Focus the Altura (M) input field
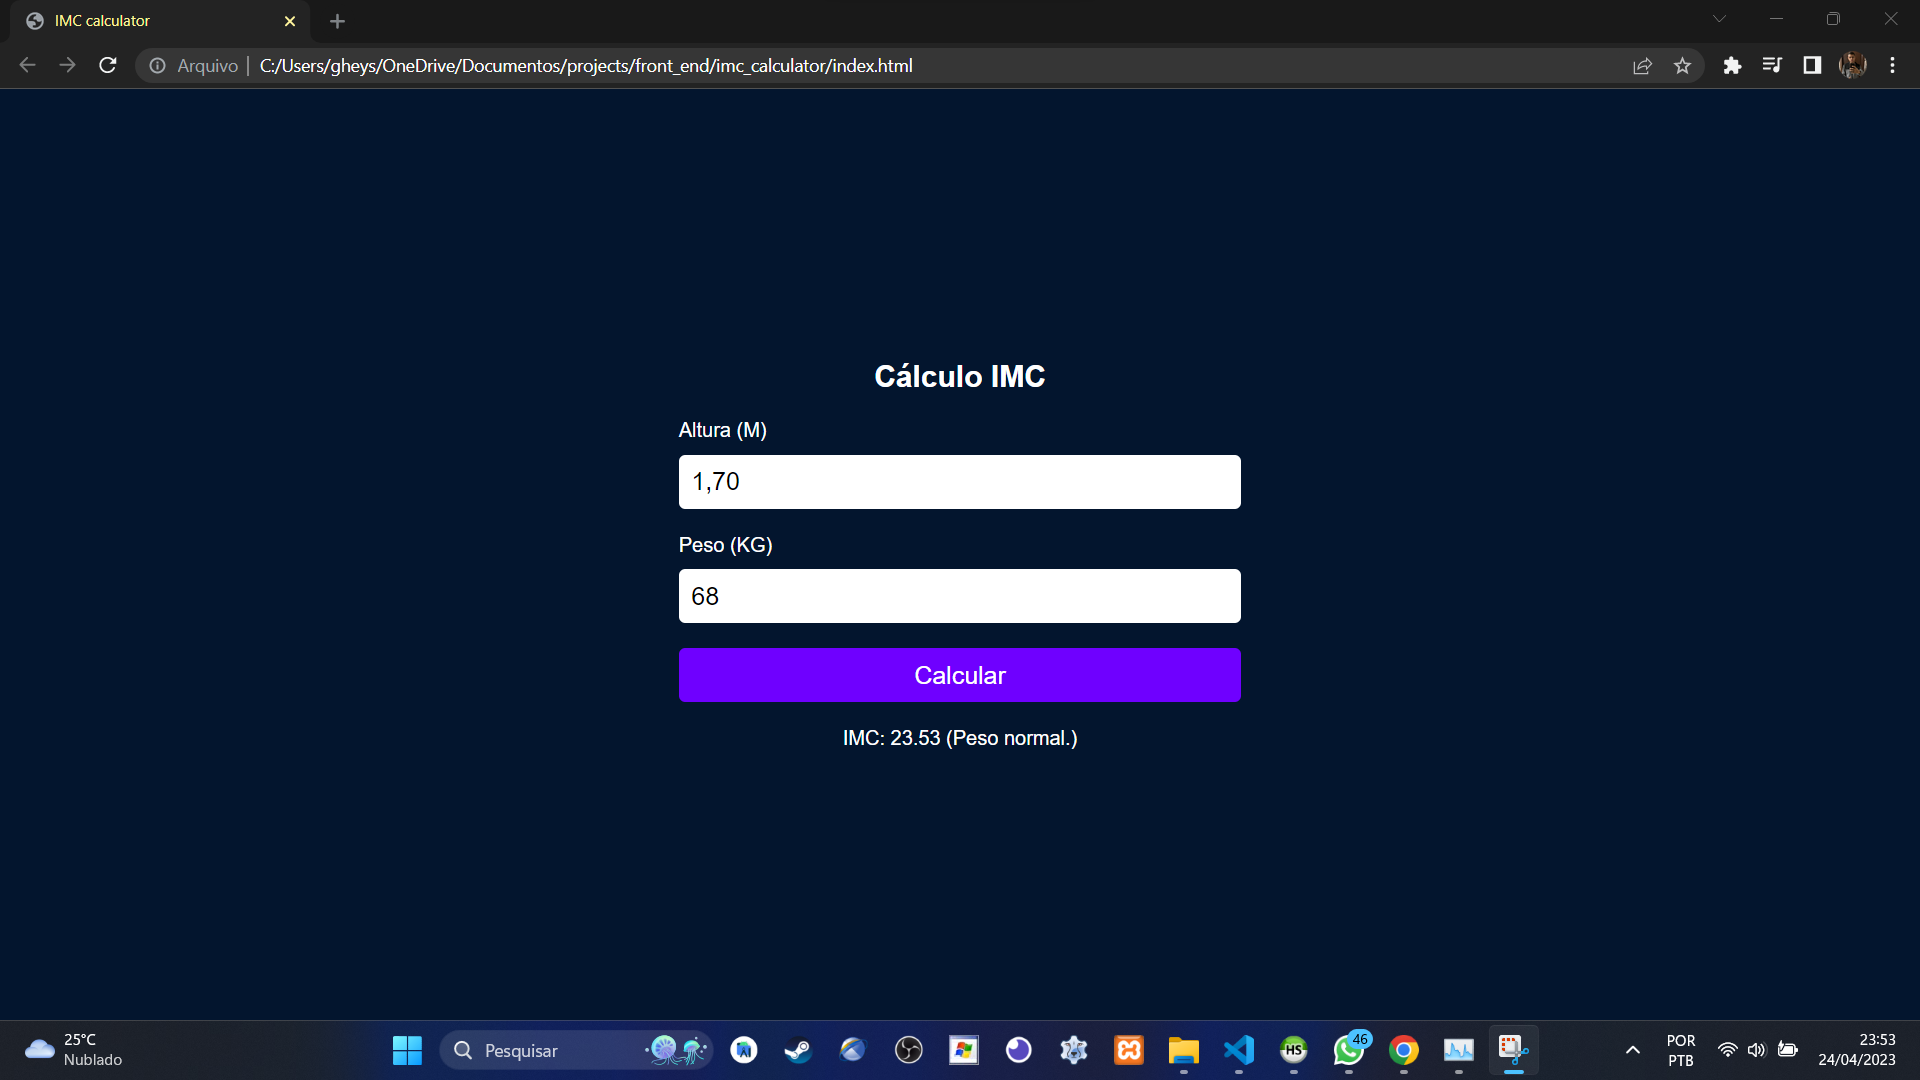This screenshot has width=1920, height=1080. point(959,482)
